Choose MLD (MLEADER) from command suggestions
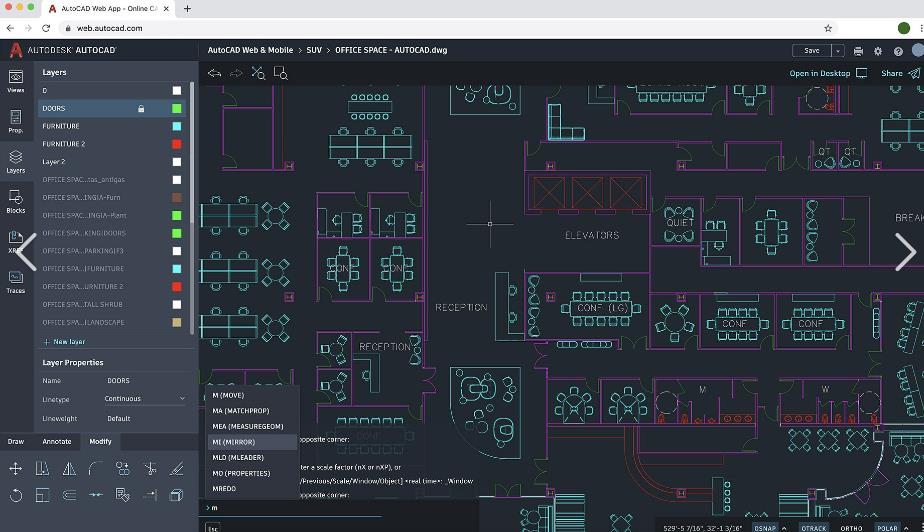Image resolution: width=924 pixels, height=532 pixels. [252, 457]
